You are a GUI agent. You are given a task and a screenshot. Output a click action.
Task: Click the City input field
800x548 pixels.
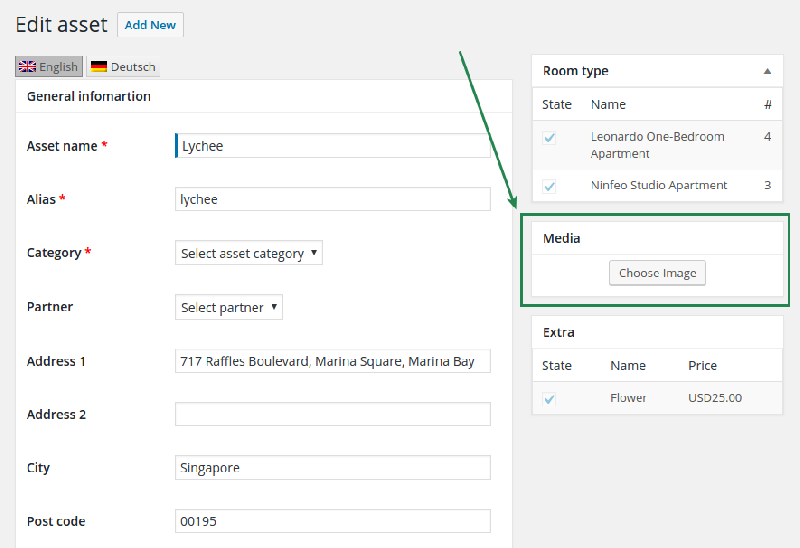[333, 468]
